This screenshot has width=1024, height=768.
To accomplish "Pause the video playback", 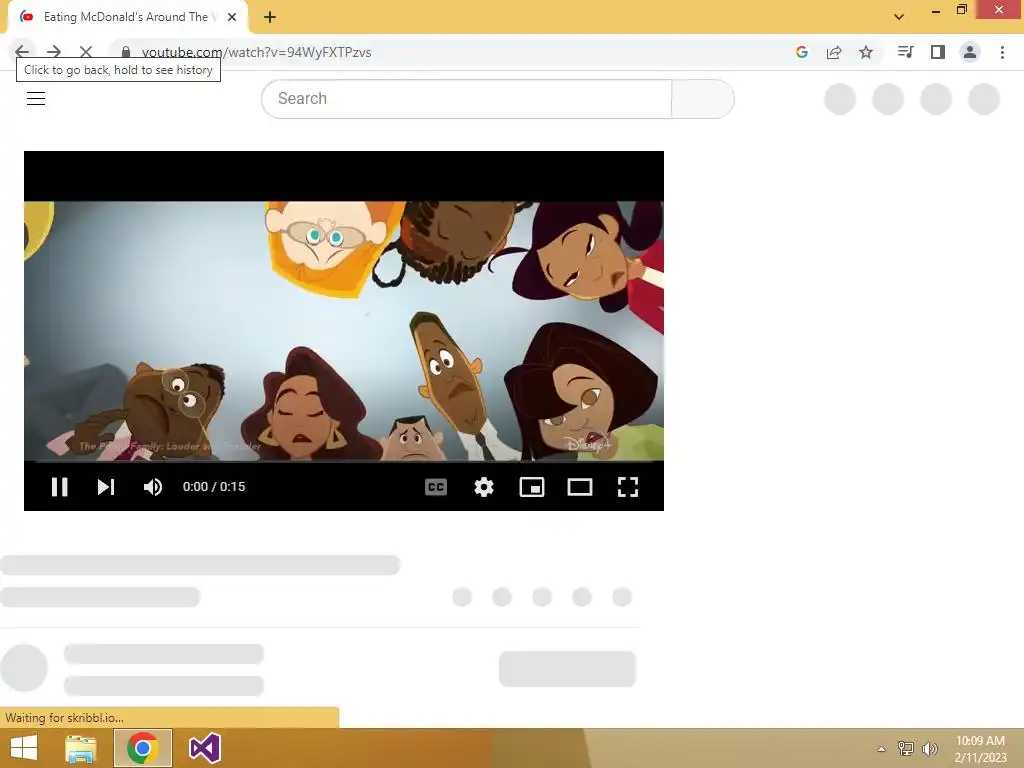I will click(x=59, y=487).
